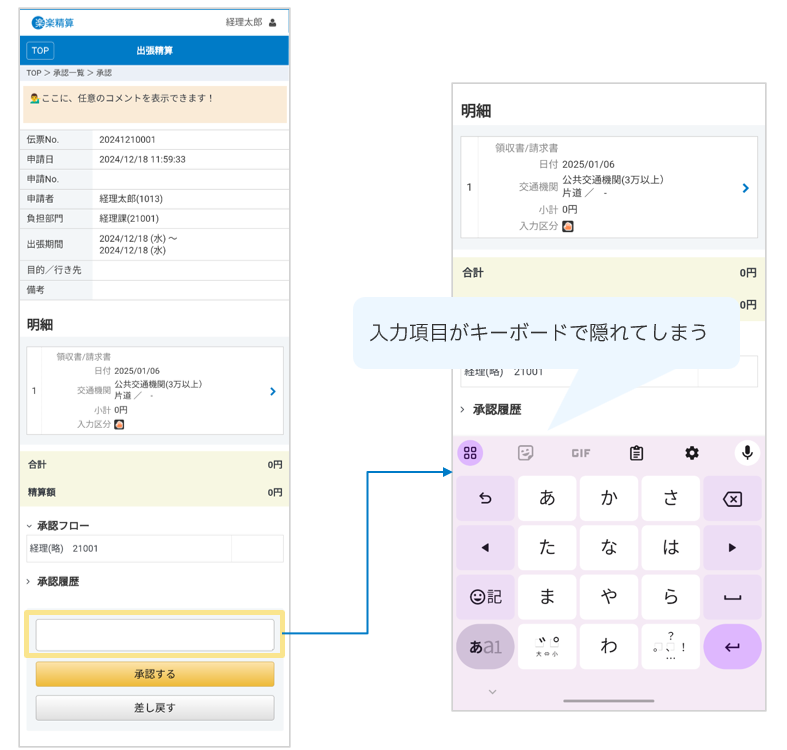787x750 pixels.
Task: Click the user profile icon beside 経理太郎
Action: 272,23
